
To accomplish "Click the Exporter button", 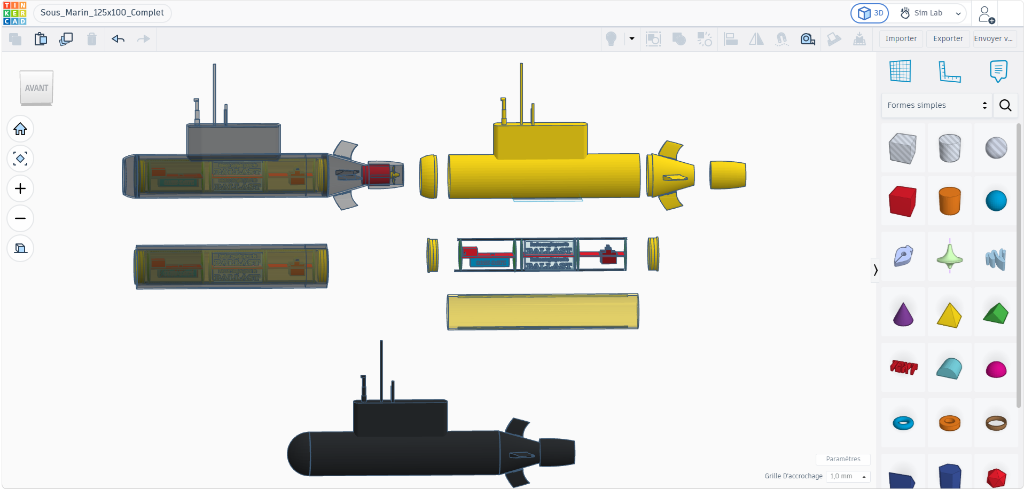I will [x=948, y=39].
